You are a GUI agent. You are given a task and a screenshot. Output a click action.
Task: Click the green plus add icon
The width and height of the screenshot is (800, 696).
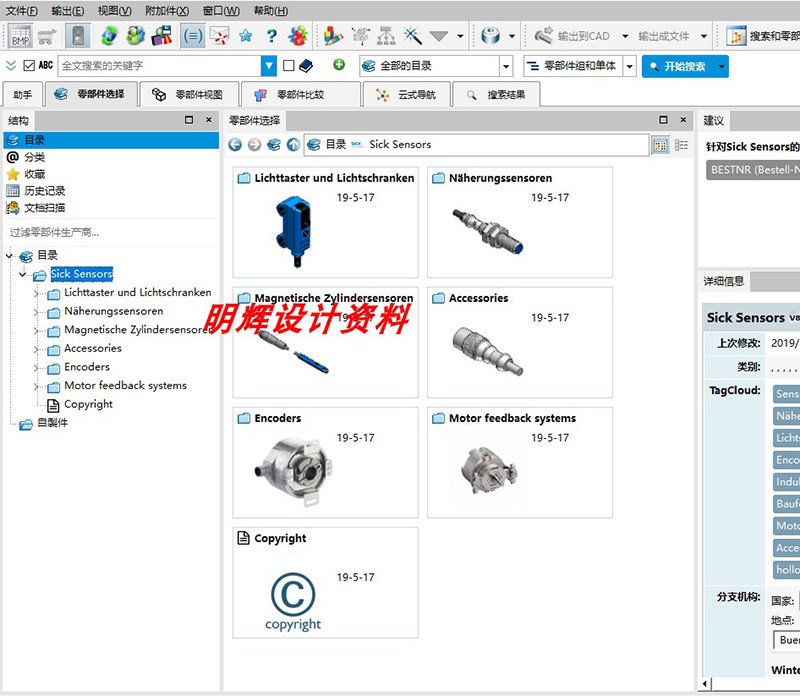click(x=339, y=65)
